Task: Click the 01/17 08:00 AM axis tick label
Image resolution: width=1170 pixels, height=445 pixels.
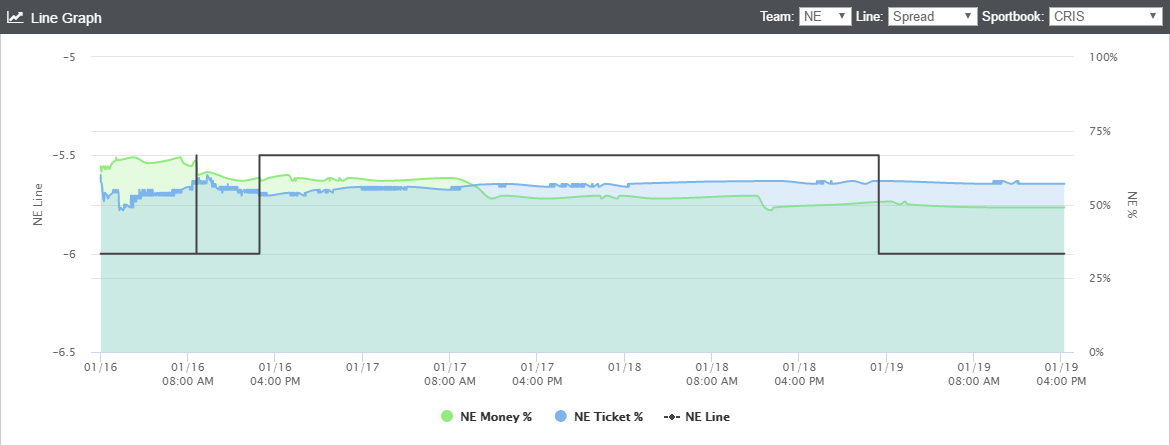Action: coord(449,374)
